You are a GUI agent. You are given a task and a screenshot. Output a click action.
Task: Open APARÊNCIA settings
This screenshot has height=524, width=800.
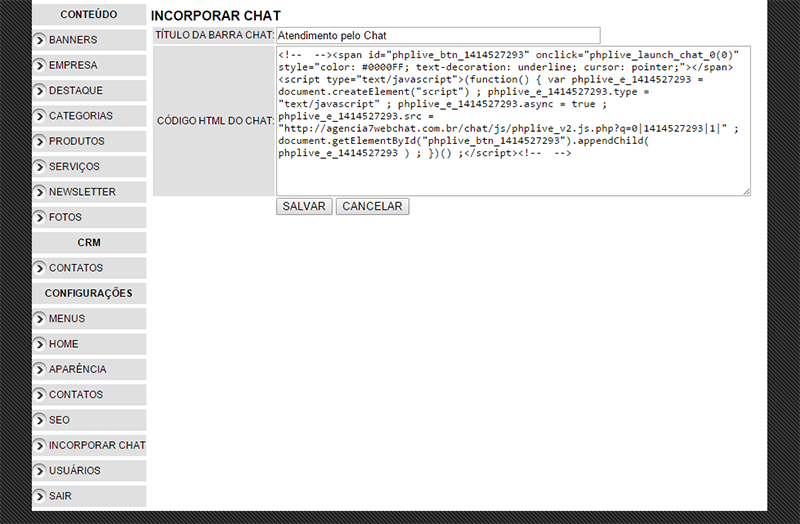(89, 369)
